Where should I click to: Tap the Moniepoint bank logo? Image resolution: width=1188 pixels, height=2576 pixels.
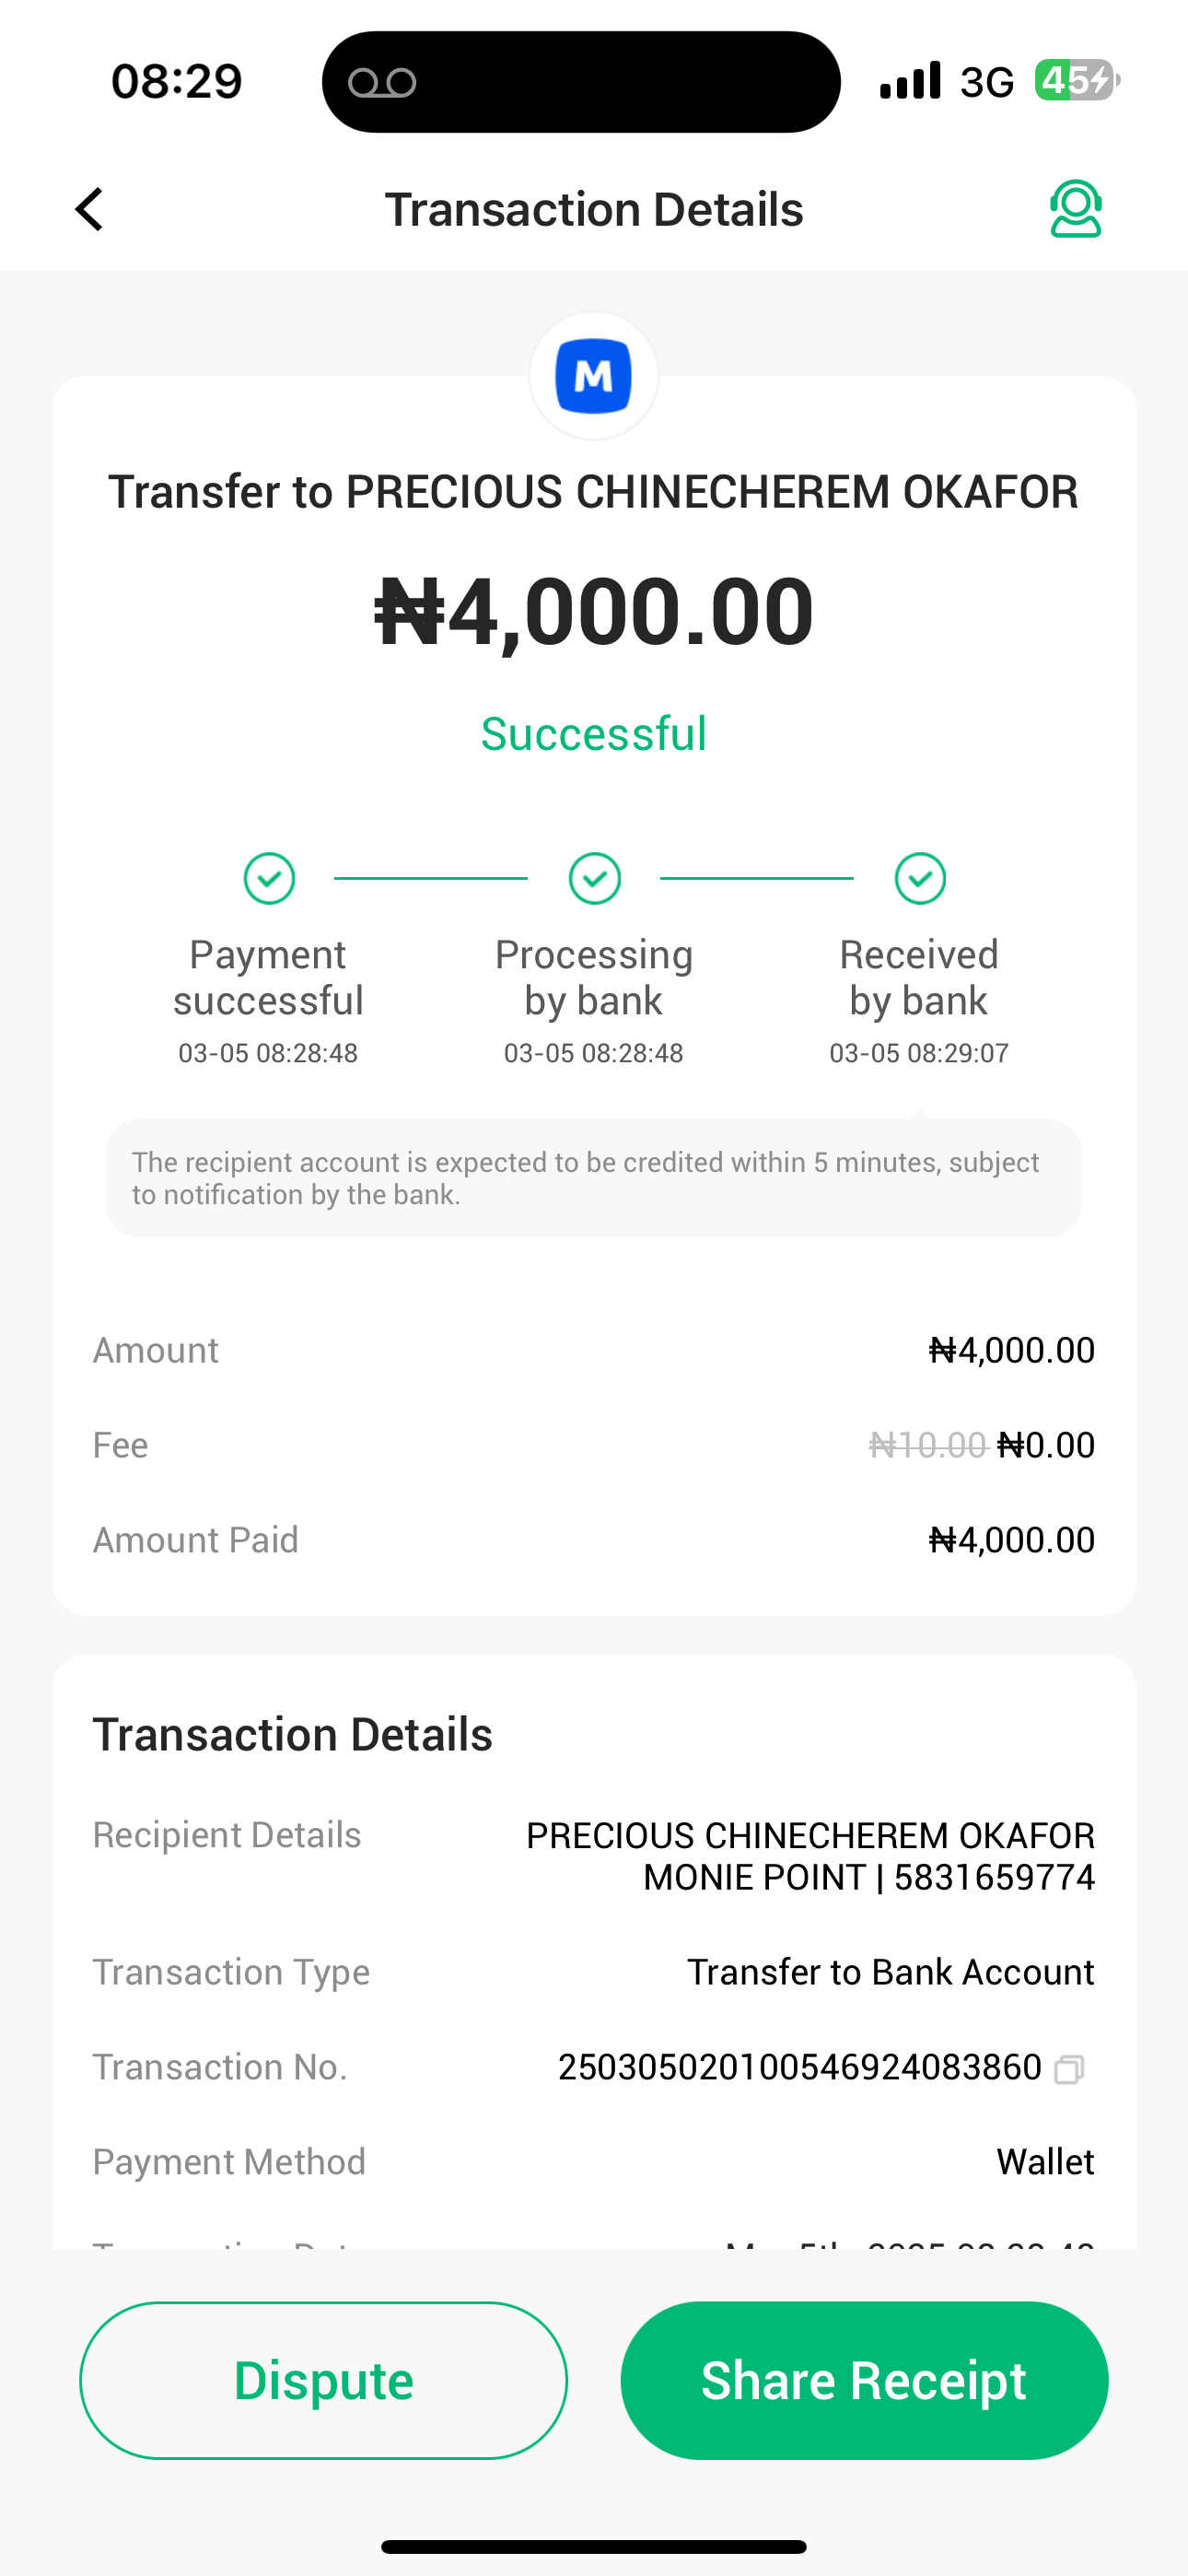pos(594,377)
